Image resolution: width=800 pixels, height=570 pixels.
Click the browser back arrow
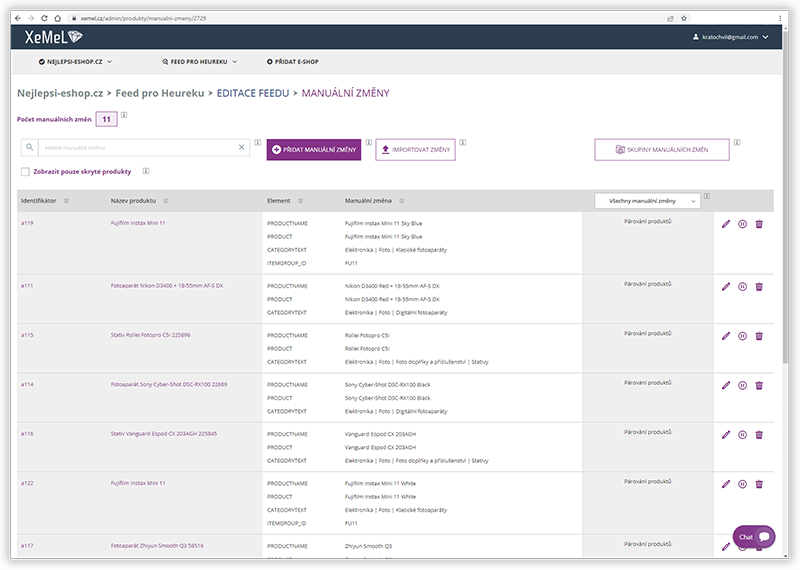pos(18,18)
